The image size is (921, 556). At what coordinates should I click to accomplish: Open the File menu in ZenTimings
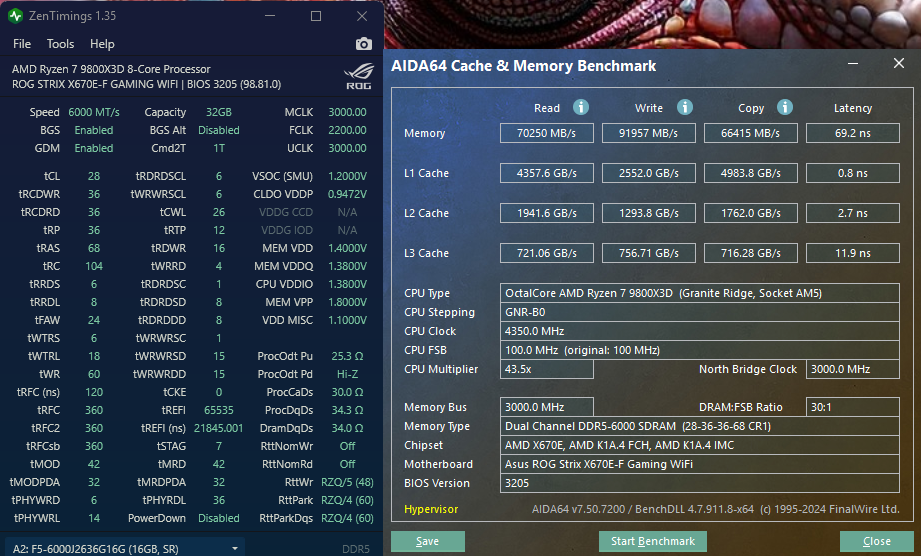[22, 44]
